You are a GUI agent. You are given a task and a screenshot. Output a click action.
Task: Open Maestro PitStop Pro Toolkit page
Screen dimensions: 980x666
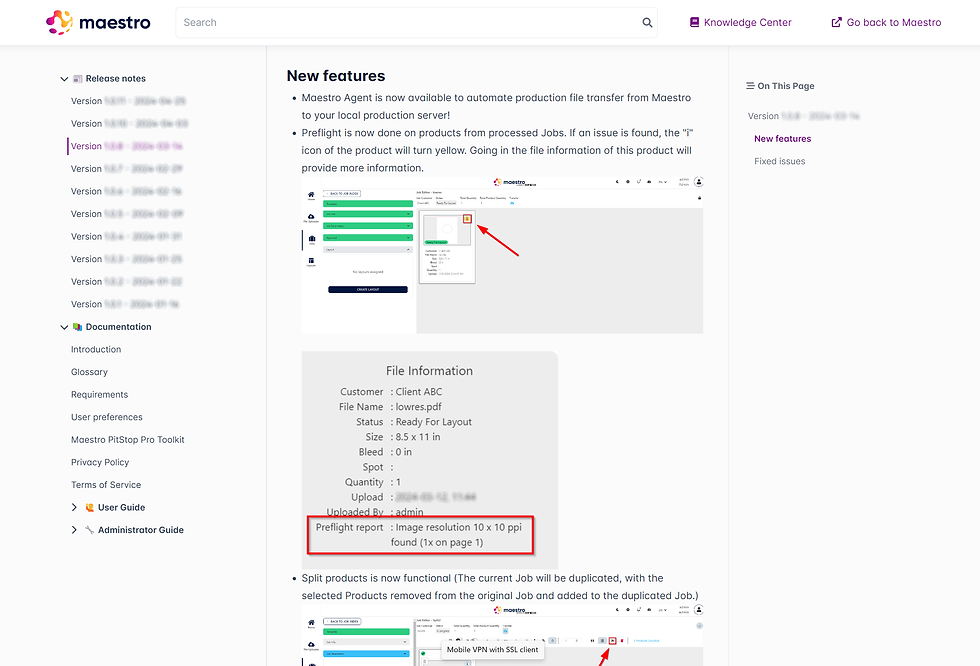(128, 439)
